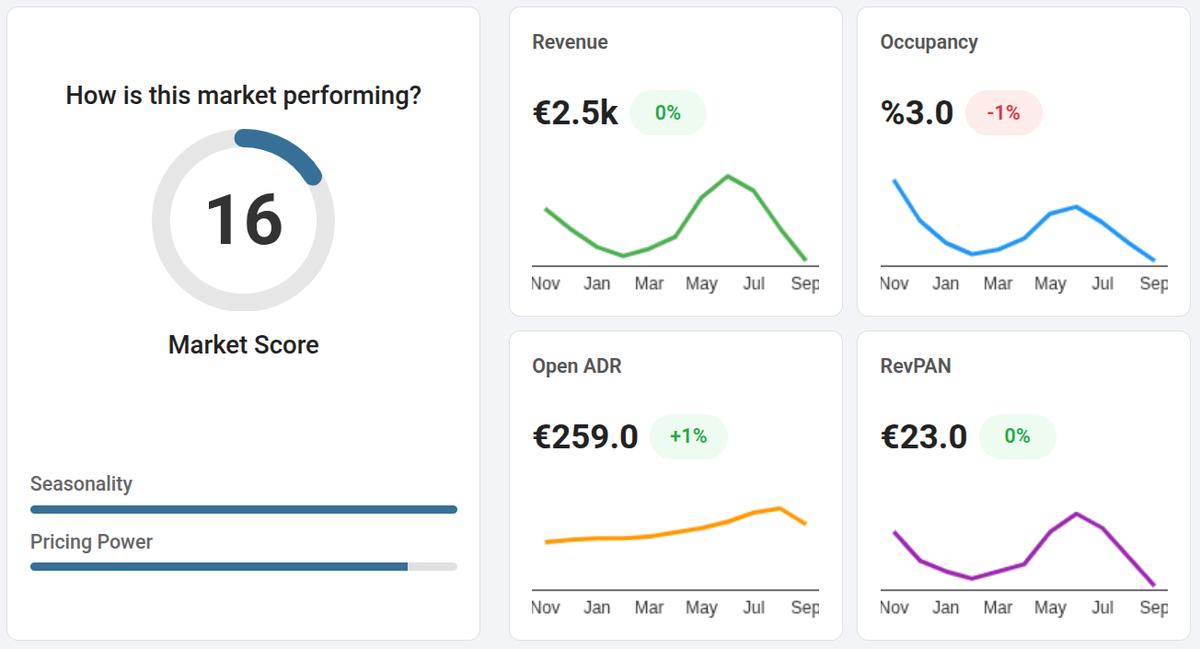The image size is (1200, 649).
Task: Click the Pricing Power label
Action: tap(91, 542)
